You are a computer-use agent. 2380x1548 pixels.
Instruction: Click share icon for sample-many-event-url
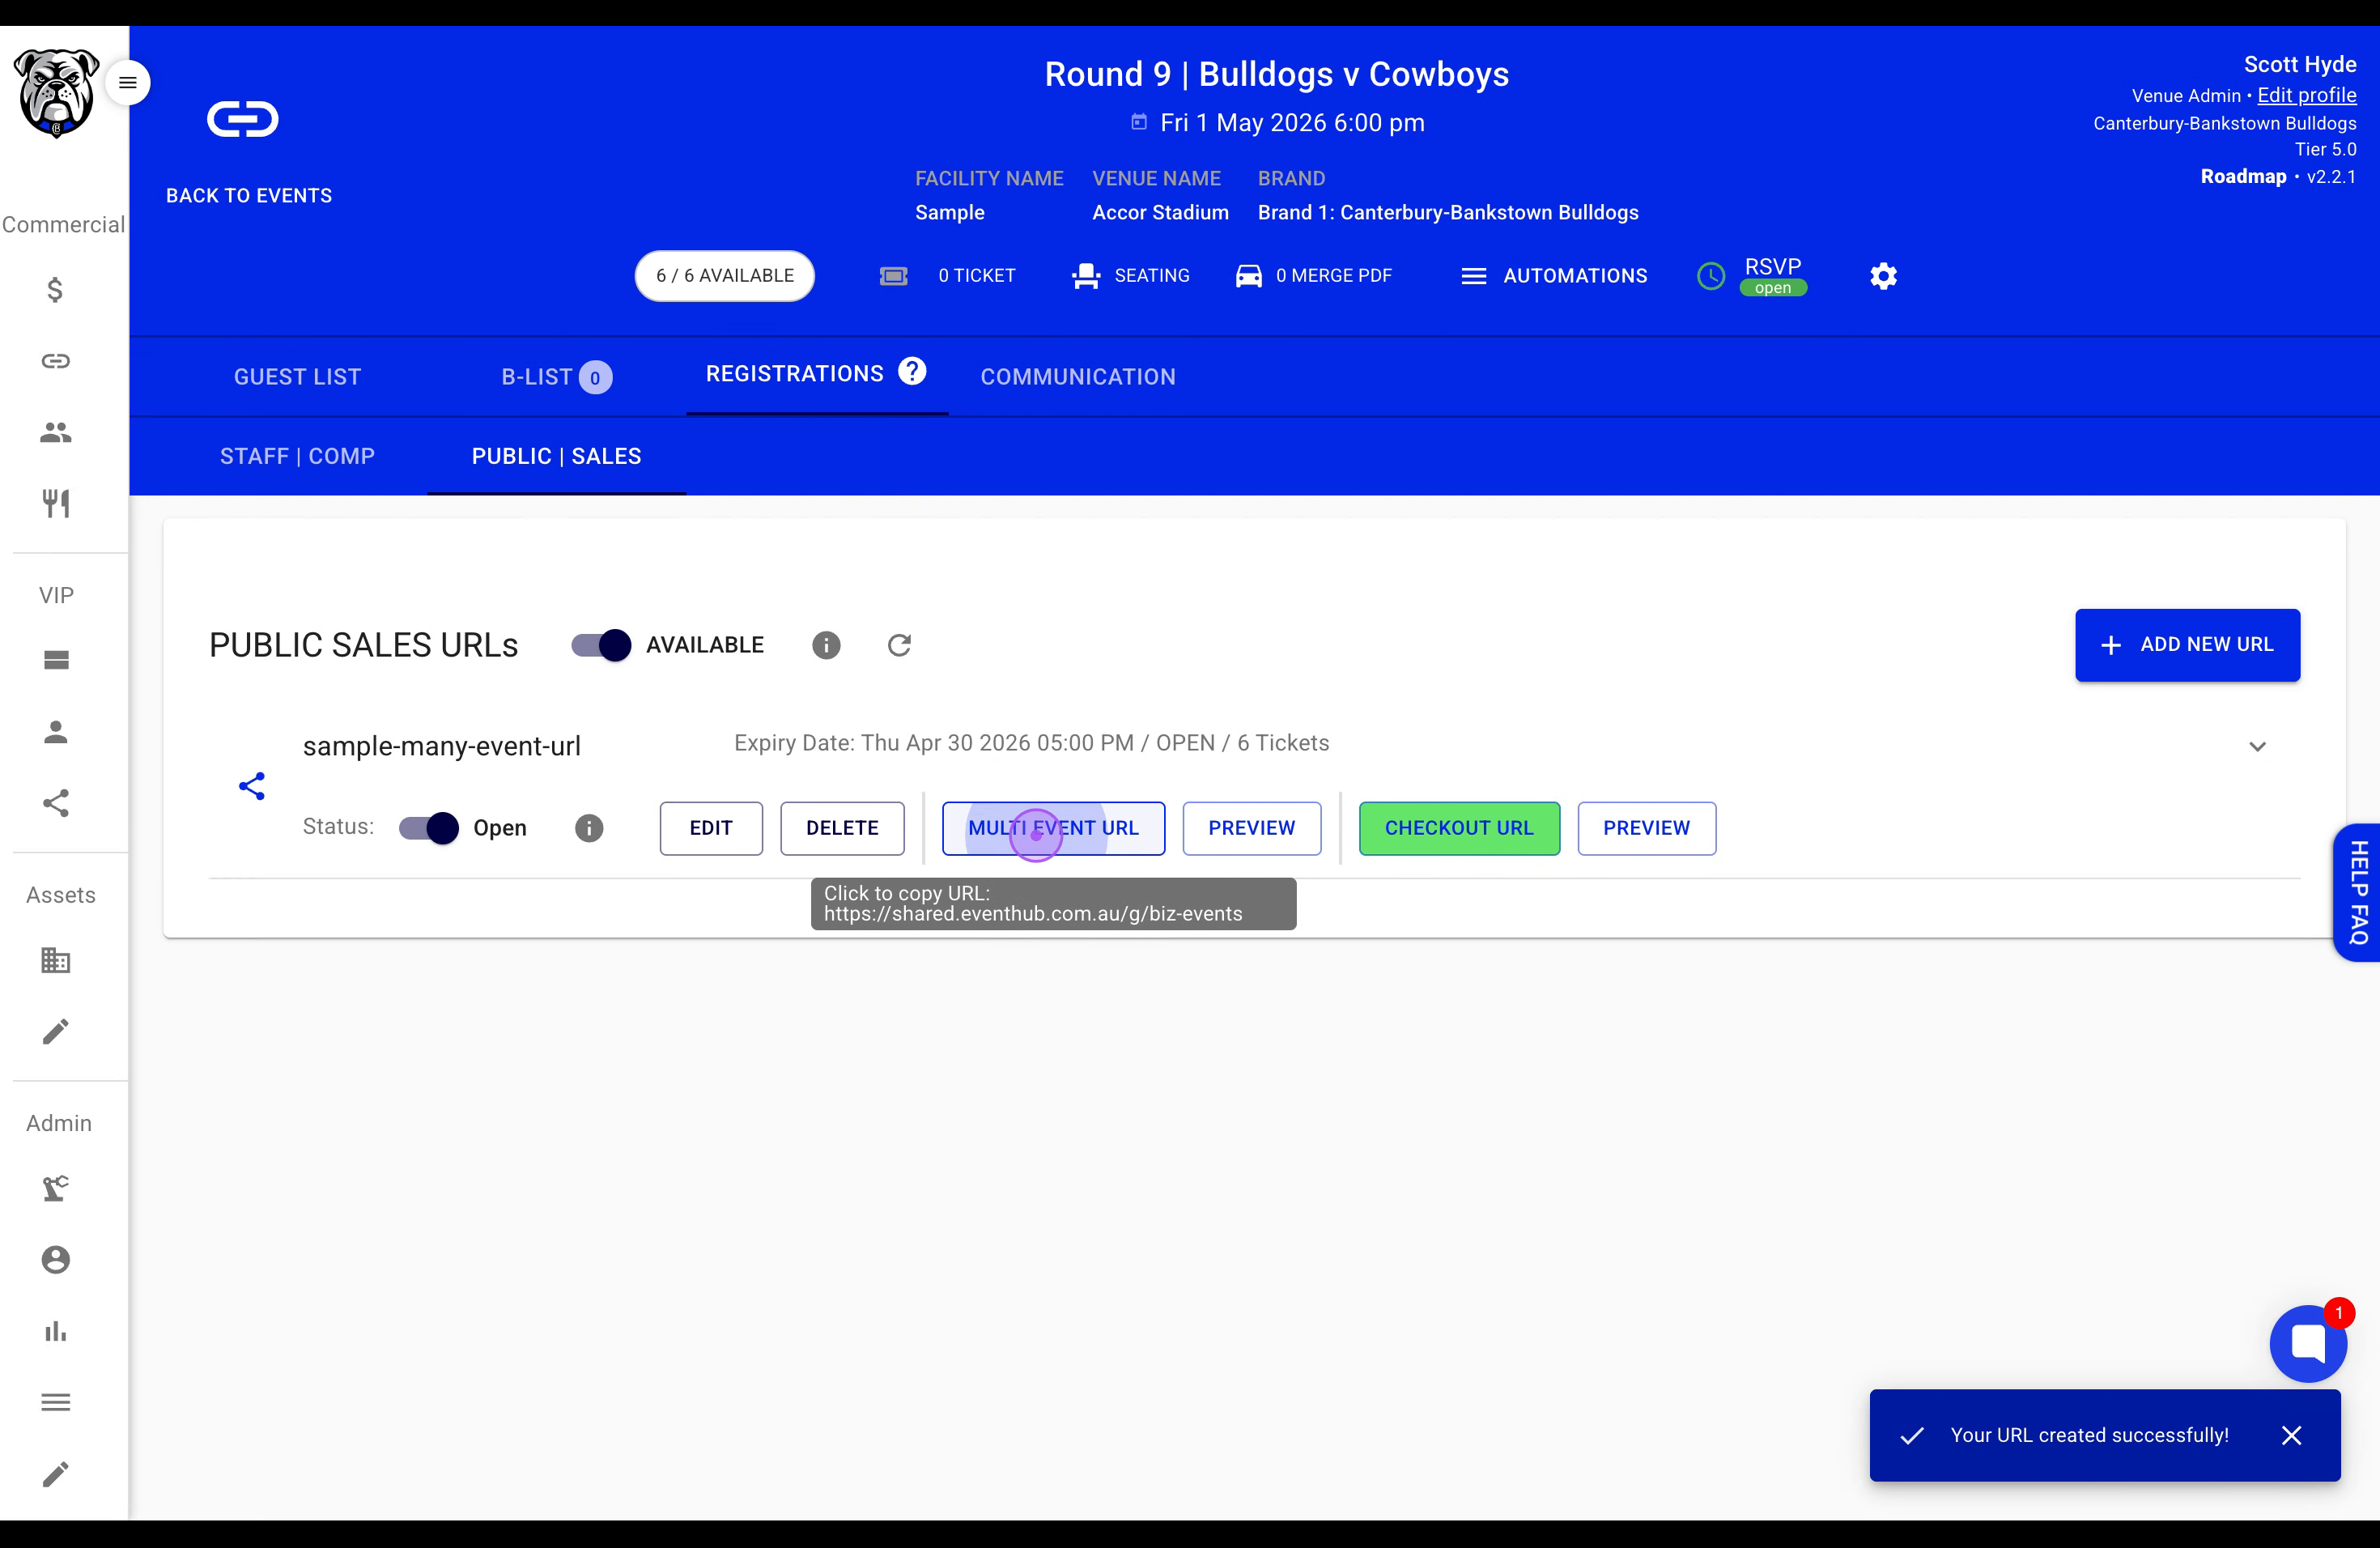tap(252, 786)
